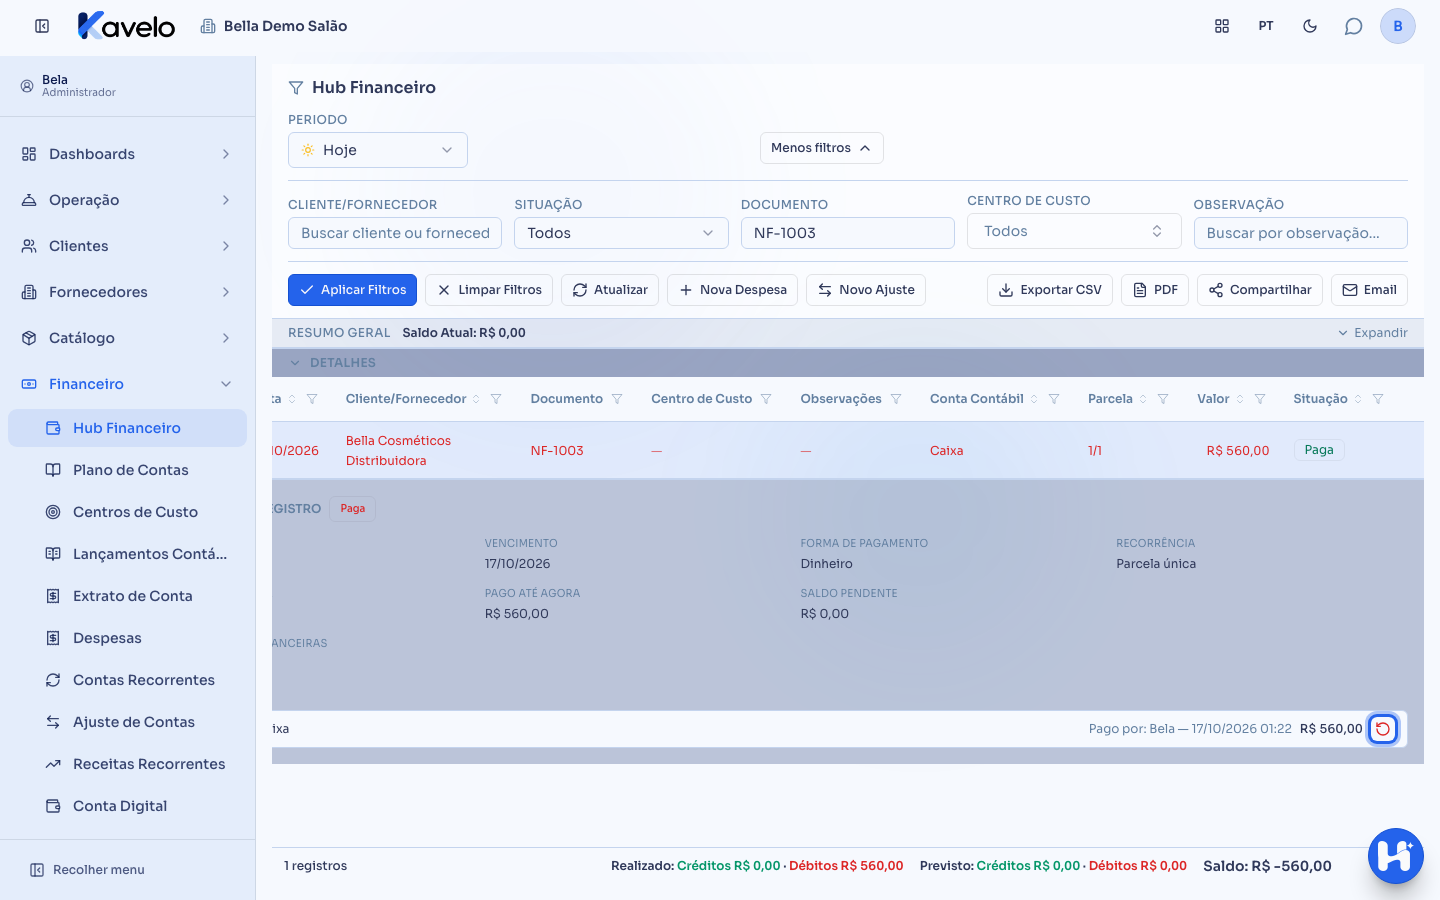The height and width of the screenshot is (900, 1440).
Task: Click Exportar CSV button
Action: pos(1050,290)
